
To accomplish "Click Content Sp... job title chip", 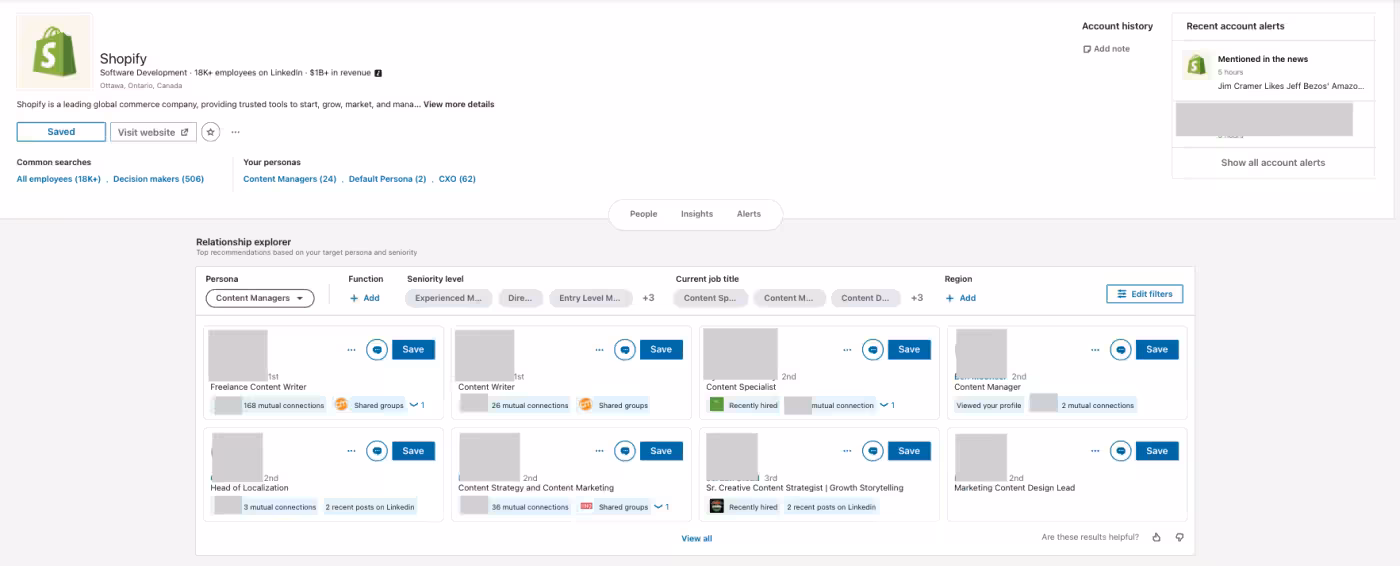I will pos(710,298).
